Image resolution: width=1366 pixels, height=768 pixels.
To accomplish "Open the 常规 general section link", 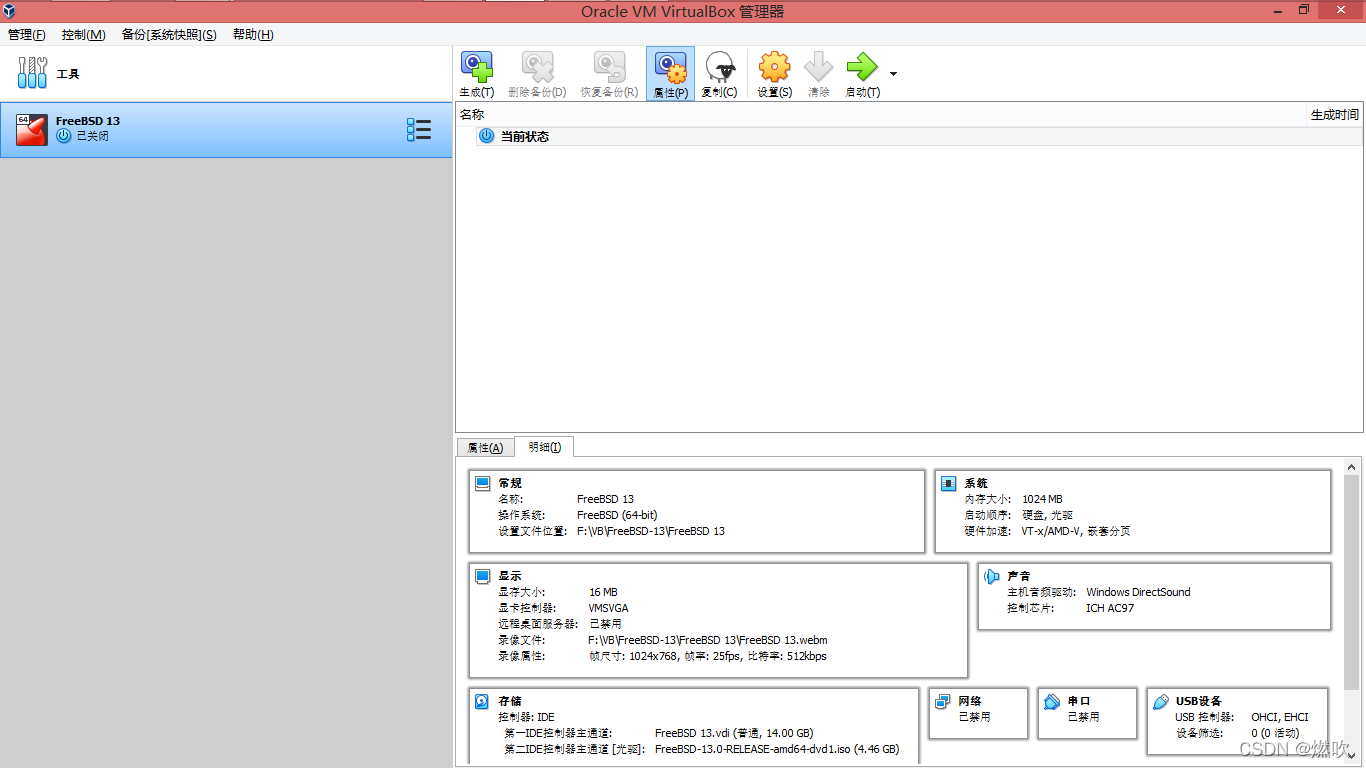I will [510, 483].
